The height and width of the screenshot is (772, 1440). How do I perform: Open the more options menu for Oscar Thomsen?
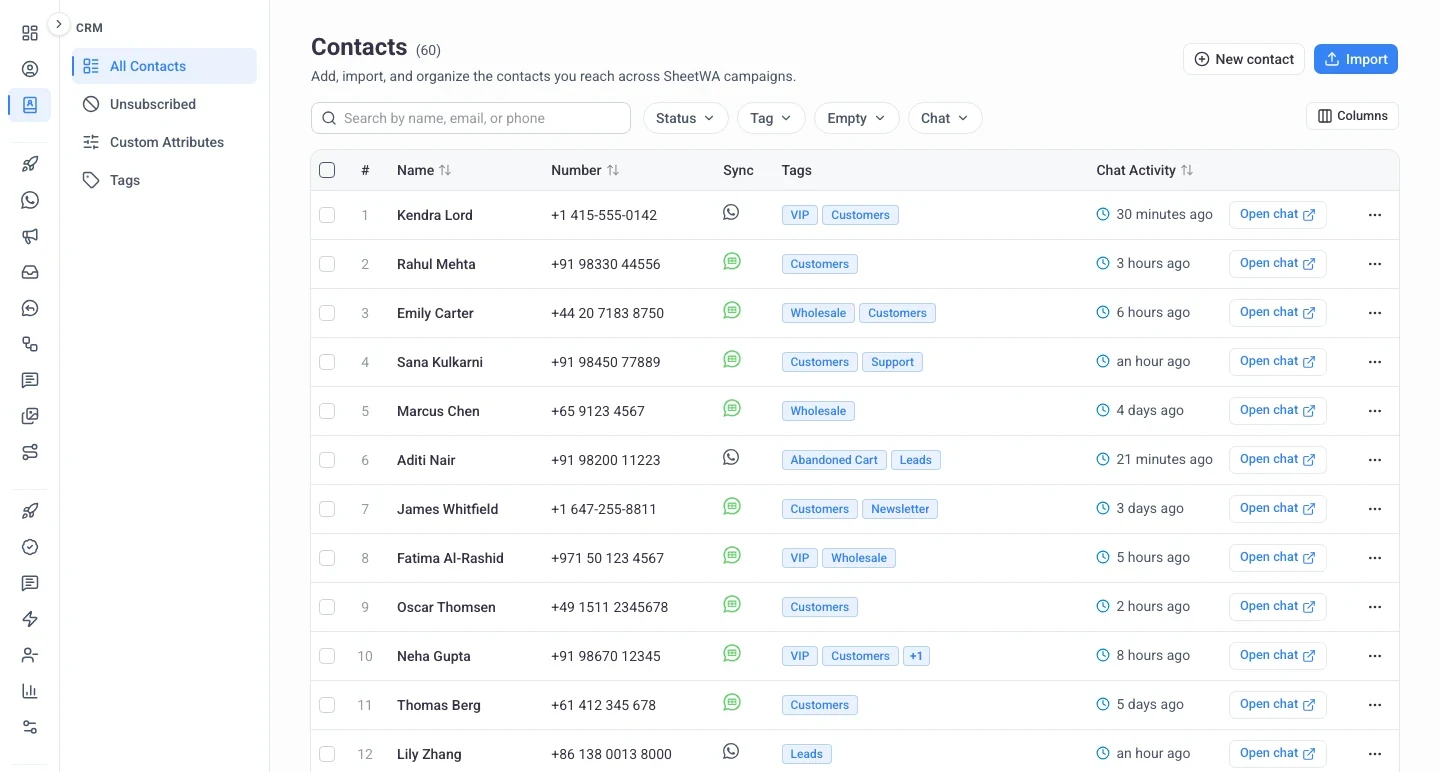tap(1375, 607)
